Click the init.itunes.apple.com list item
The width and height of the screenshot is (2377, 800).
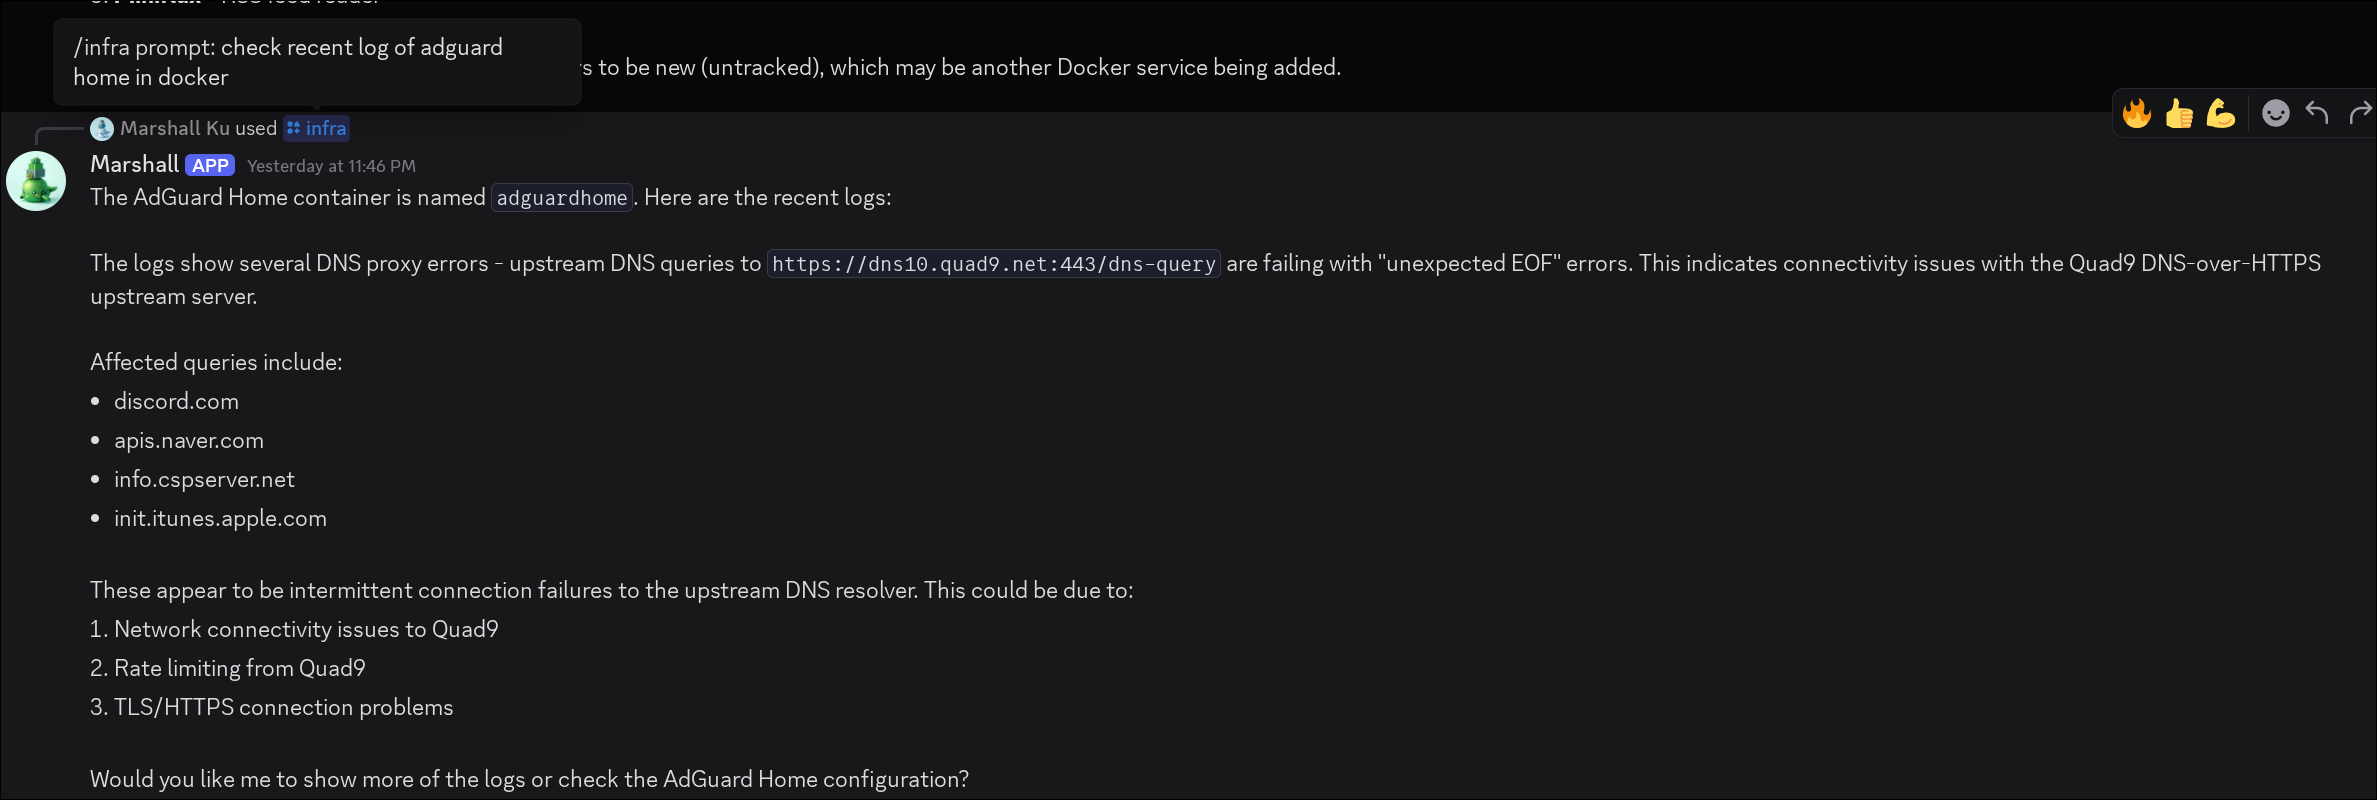point(220,519)
